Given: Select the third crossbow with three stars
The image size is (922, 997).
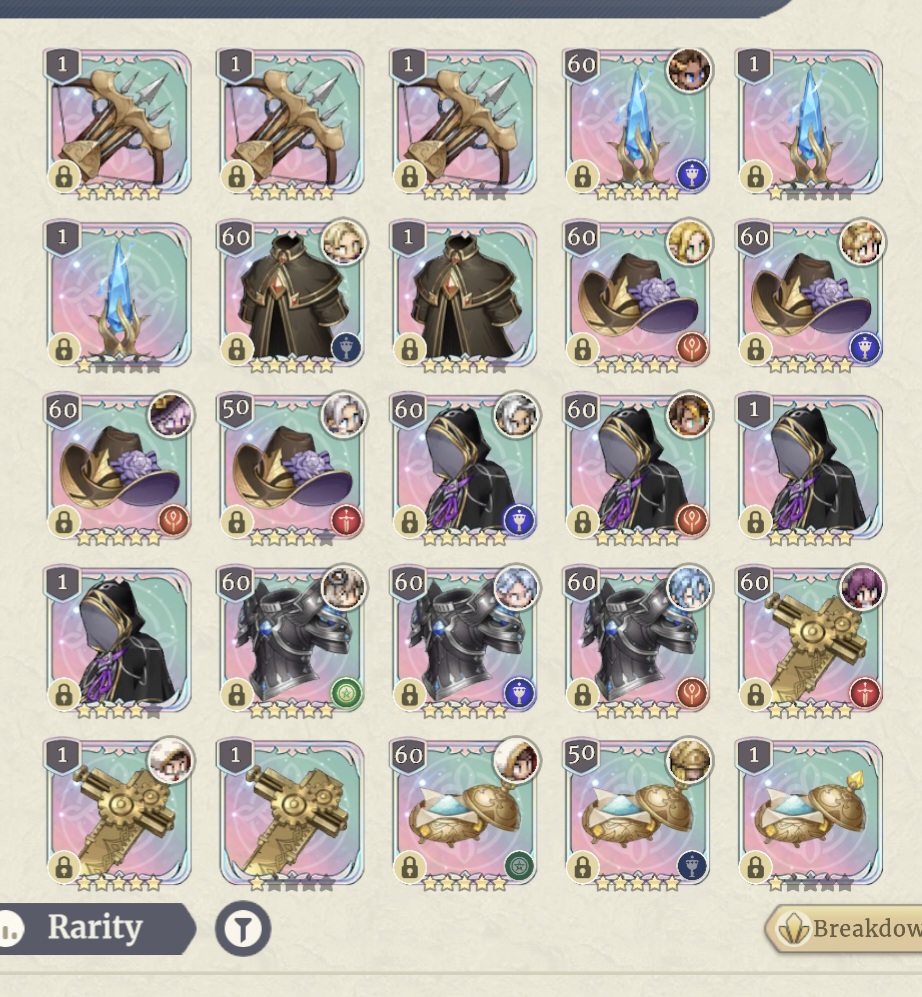Looking at the screenshot, I should point(464,123).
